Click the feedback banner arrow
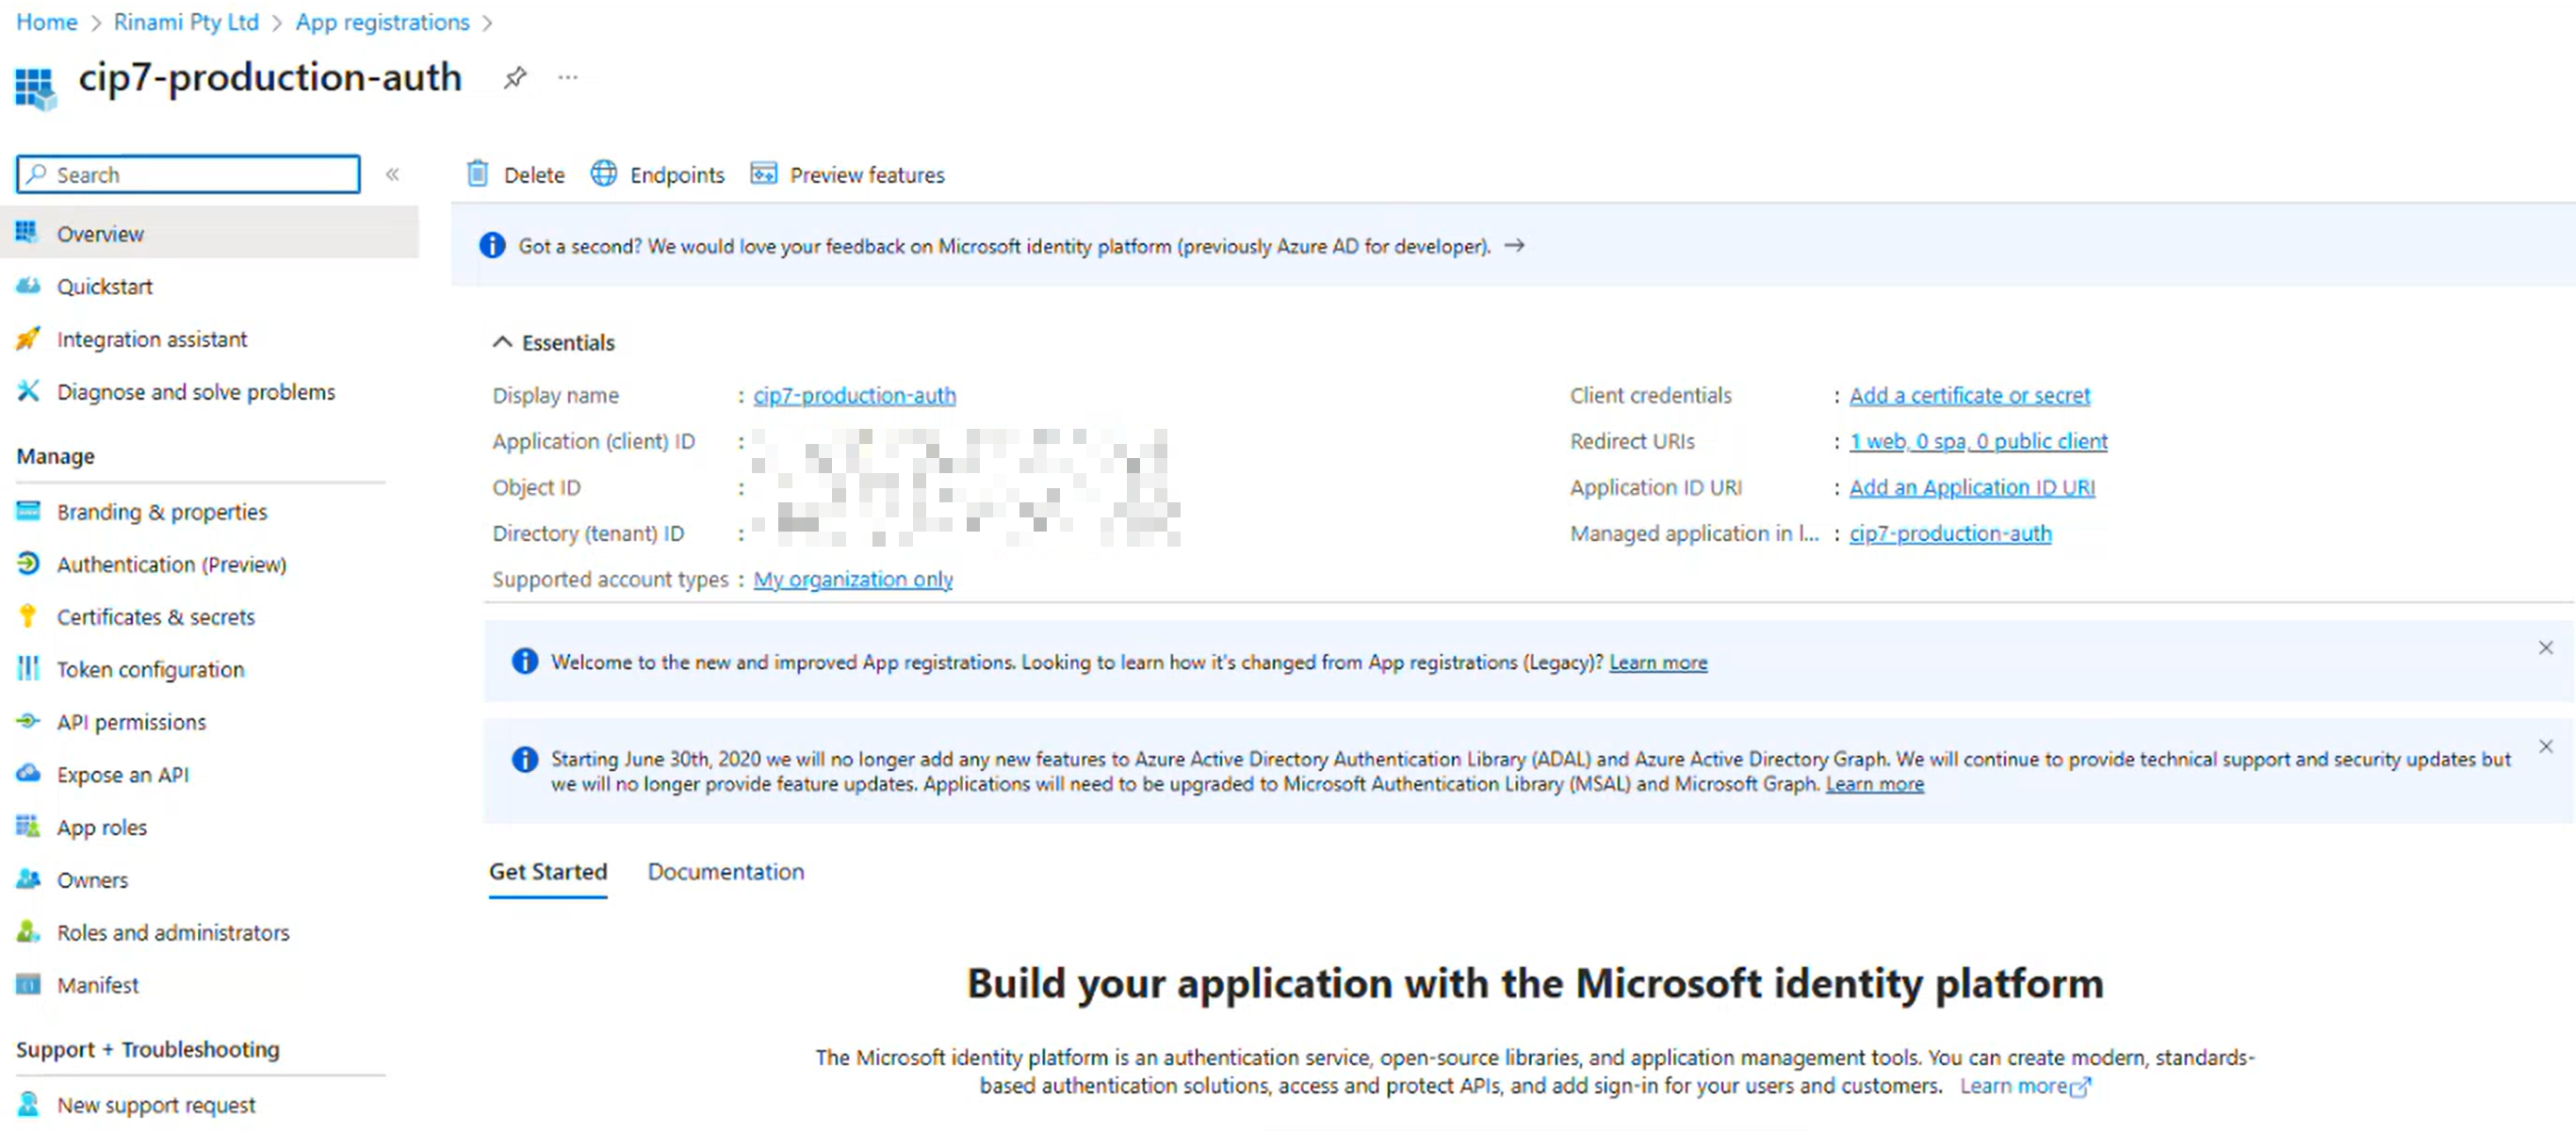 [1515, 245]
